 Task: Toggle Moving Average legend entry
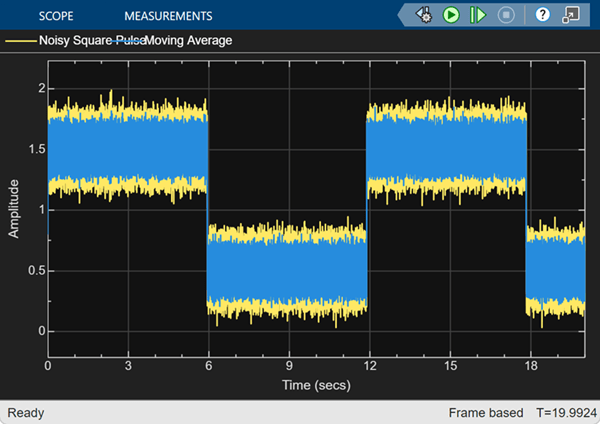click(188, 42)
